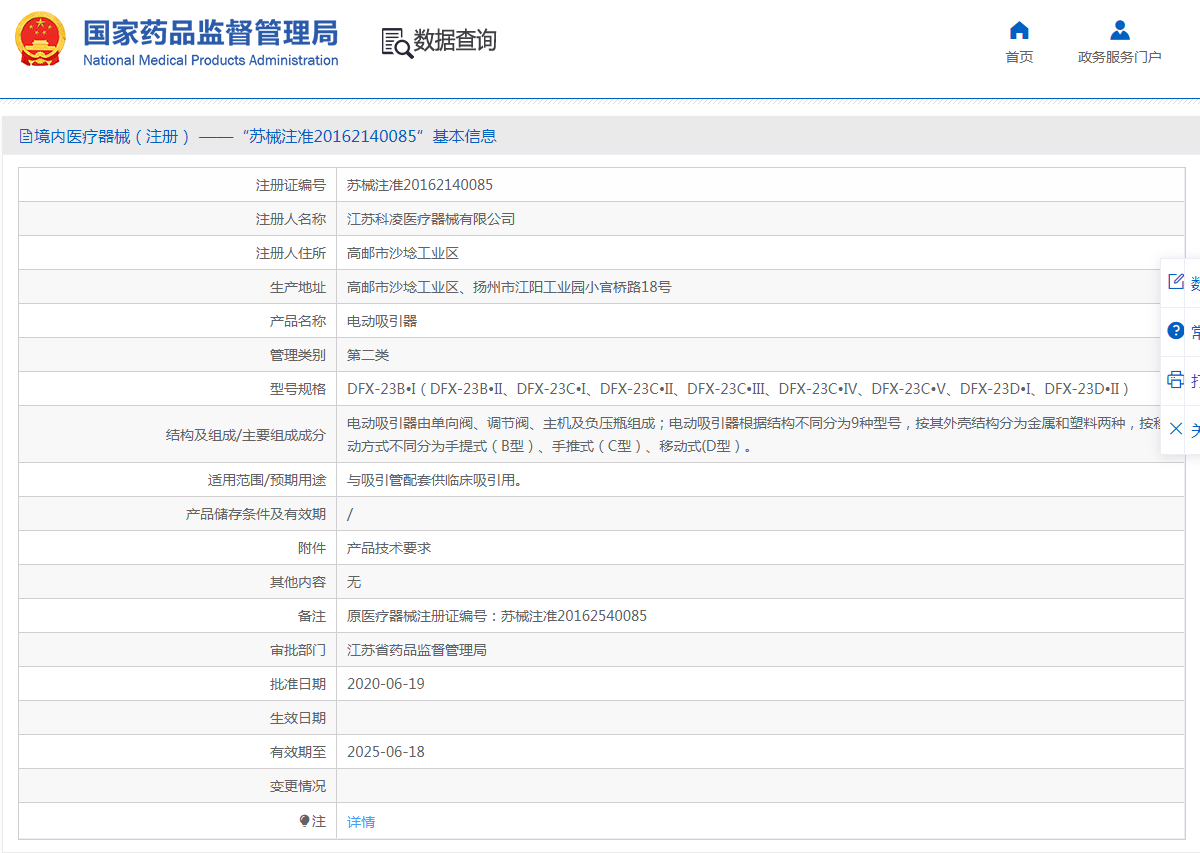Viewport: 1200px width, 853px height.
Task: Click the national emblem logo
Action: pyautogui.click(x=40, y=40)
